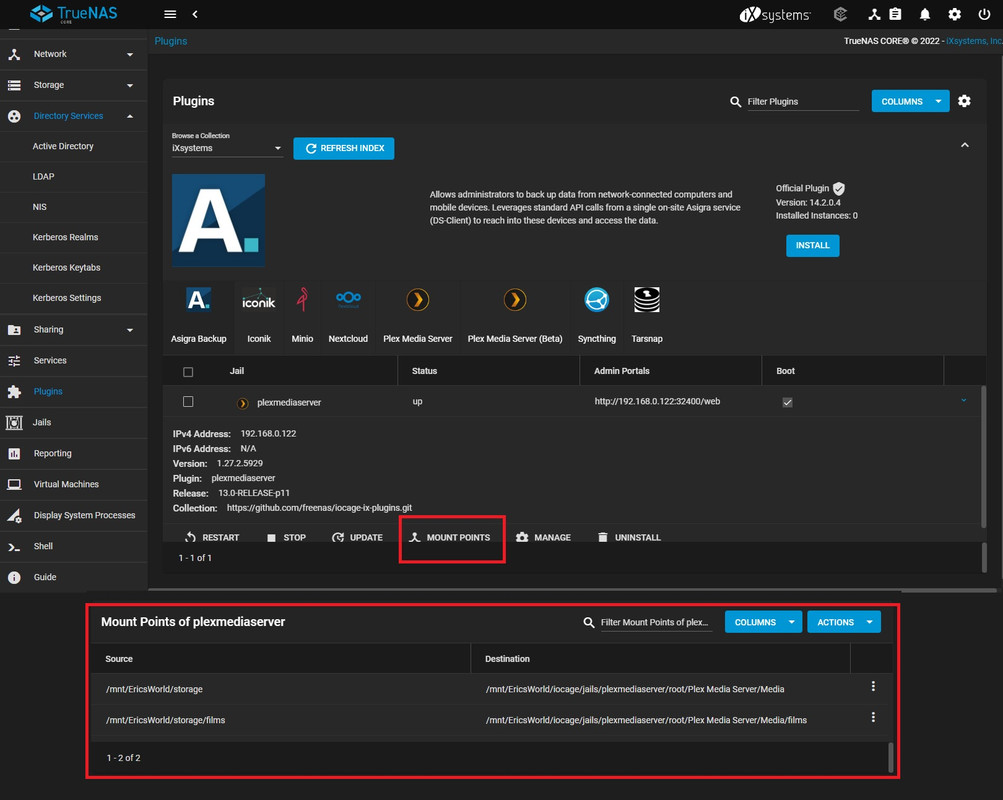Open MOUNT POINTS for plexmediaserver

(x=450, y=537)
